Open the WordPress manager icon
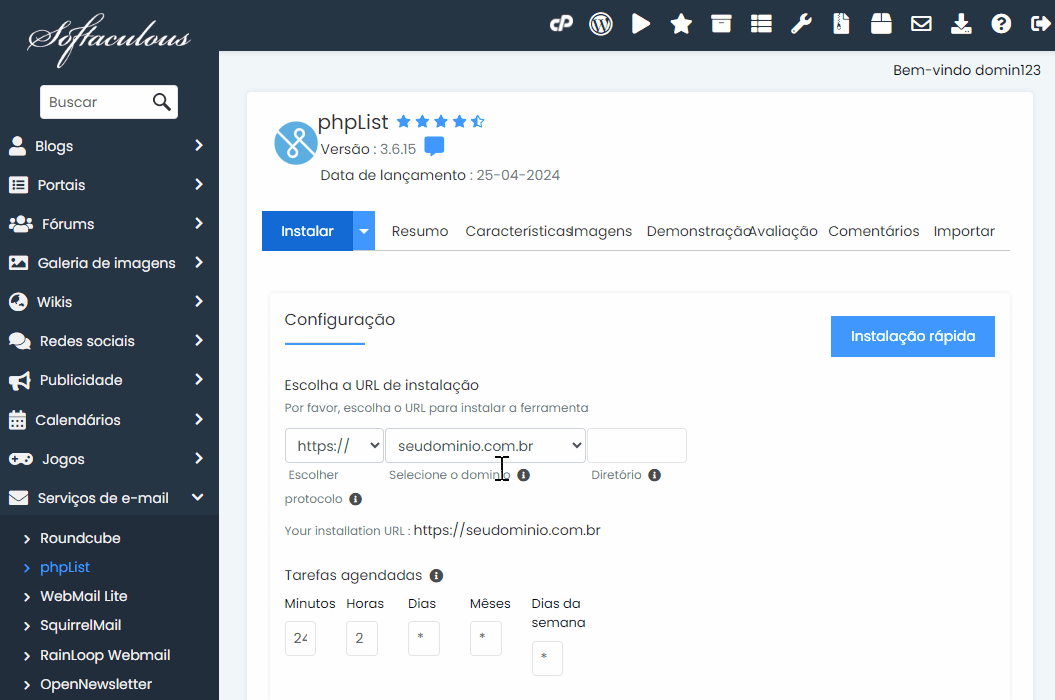 pos(601,24)
